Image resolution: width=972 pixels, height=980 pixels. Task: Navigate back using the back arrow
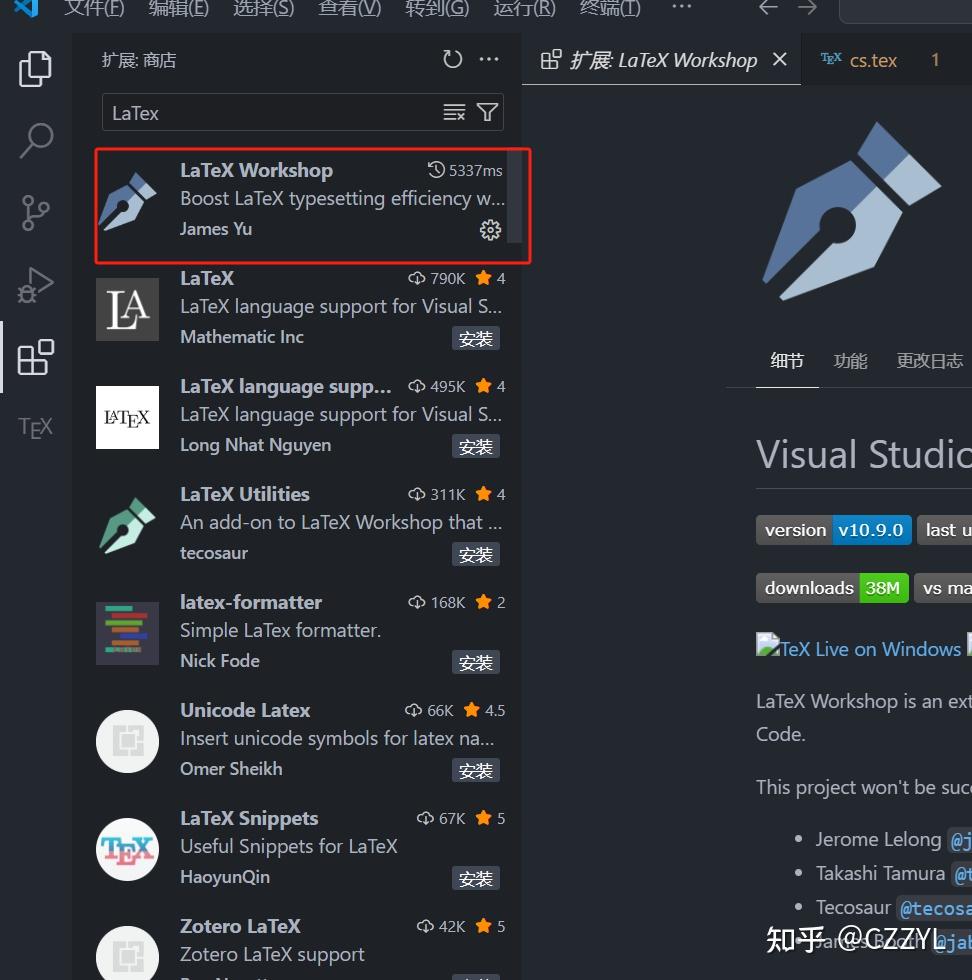pos(767,9)
